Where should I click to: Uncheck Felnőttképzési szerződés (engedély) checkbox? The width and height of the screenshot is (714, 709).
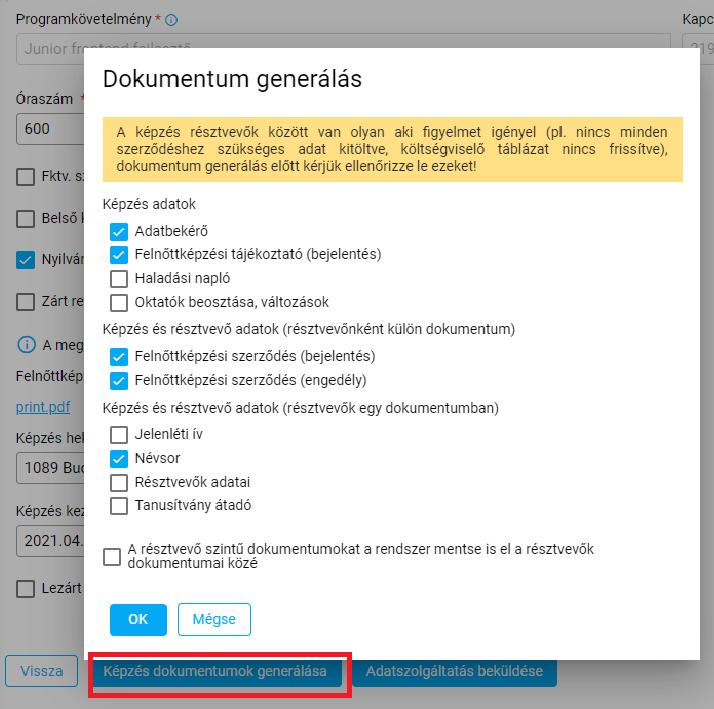pyautogui.click(x=119, y=380)
